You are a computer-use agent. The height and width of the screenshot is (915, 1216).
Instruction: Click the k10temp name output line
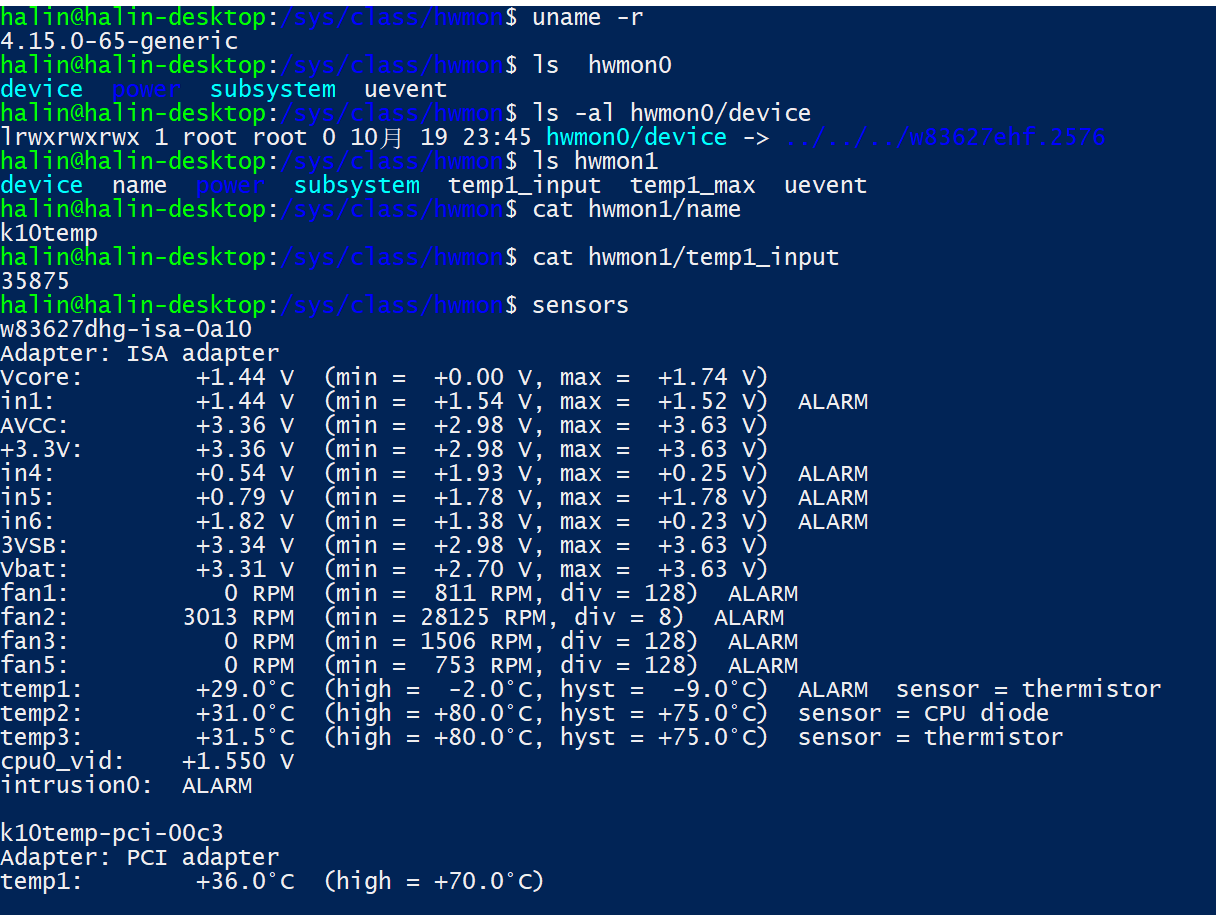pyautogui.click(x=49, y=233)
